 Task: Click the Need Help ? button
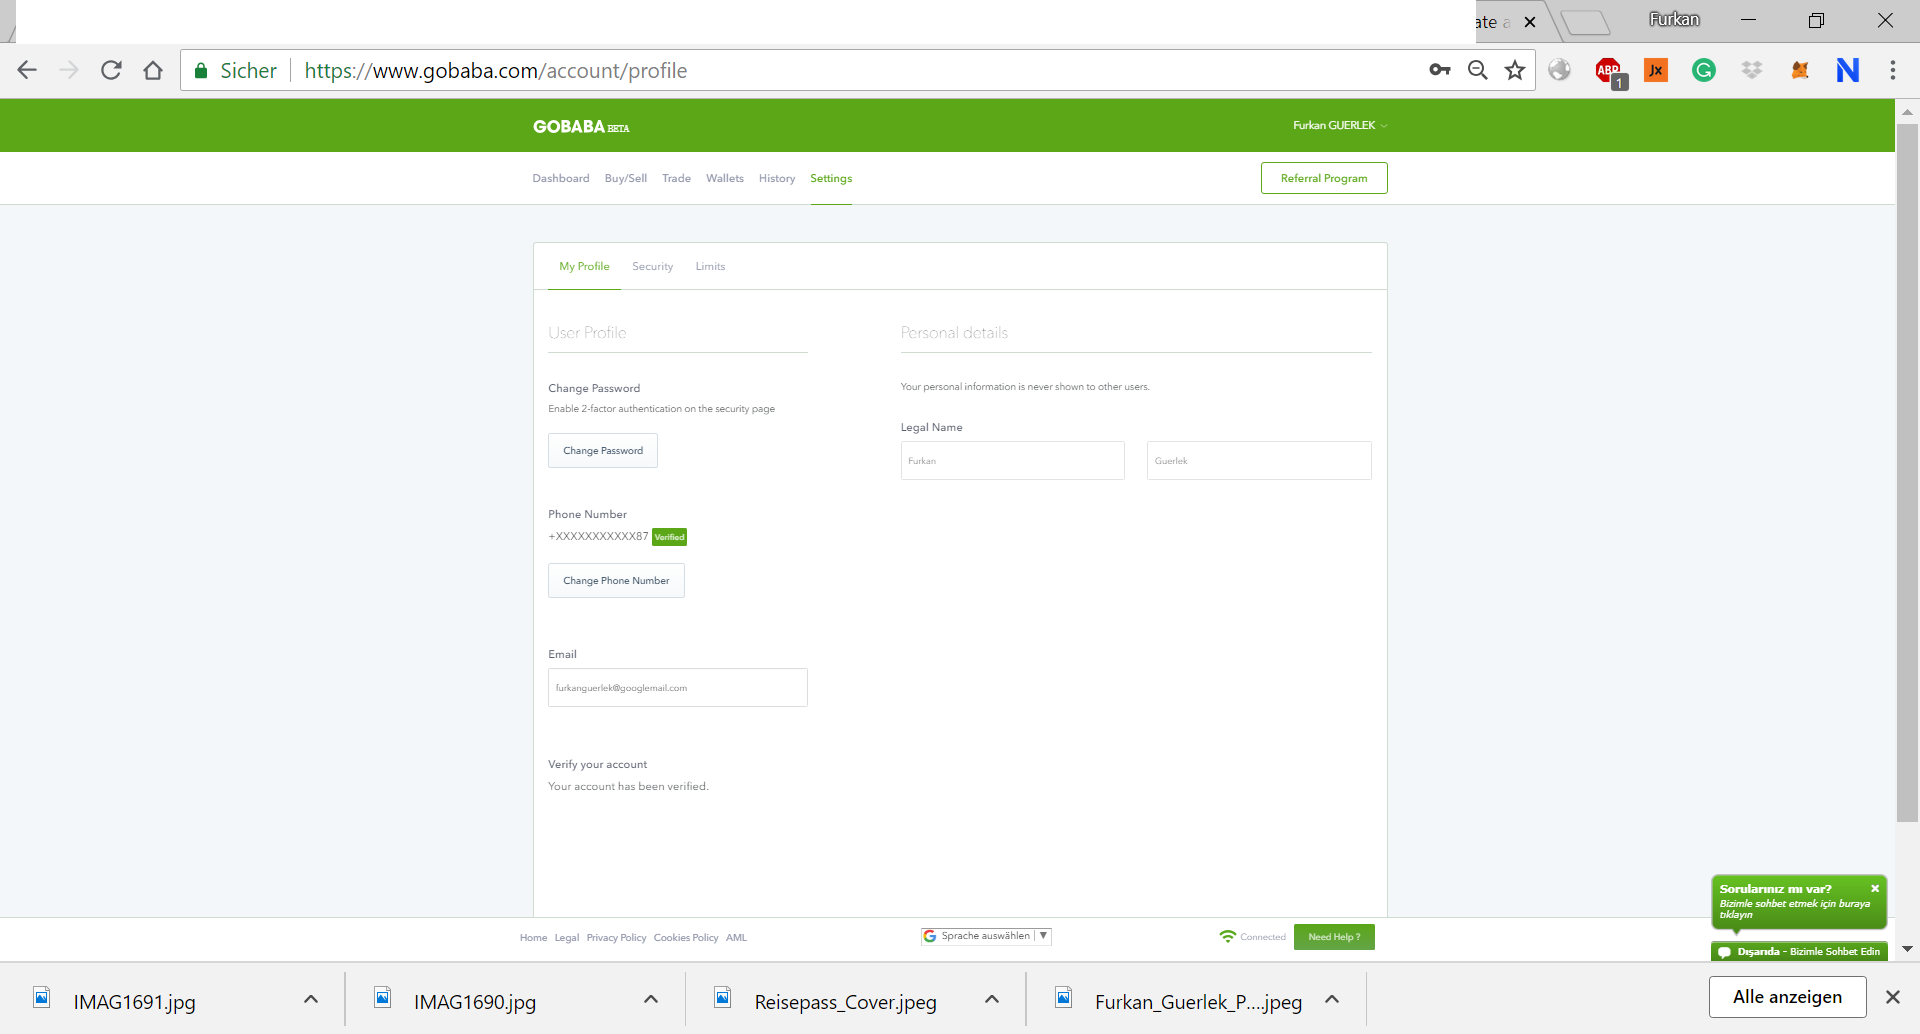1334,937
